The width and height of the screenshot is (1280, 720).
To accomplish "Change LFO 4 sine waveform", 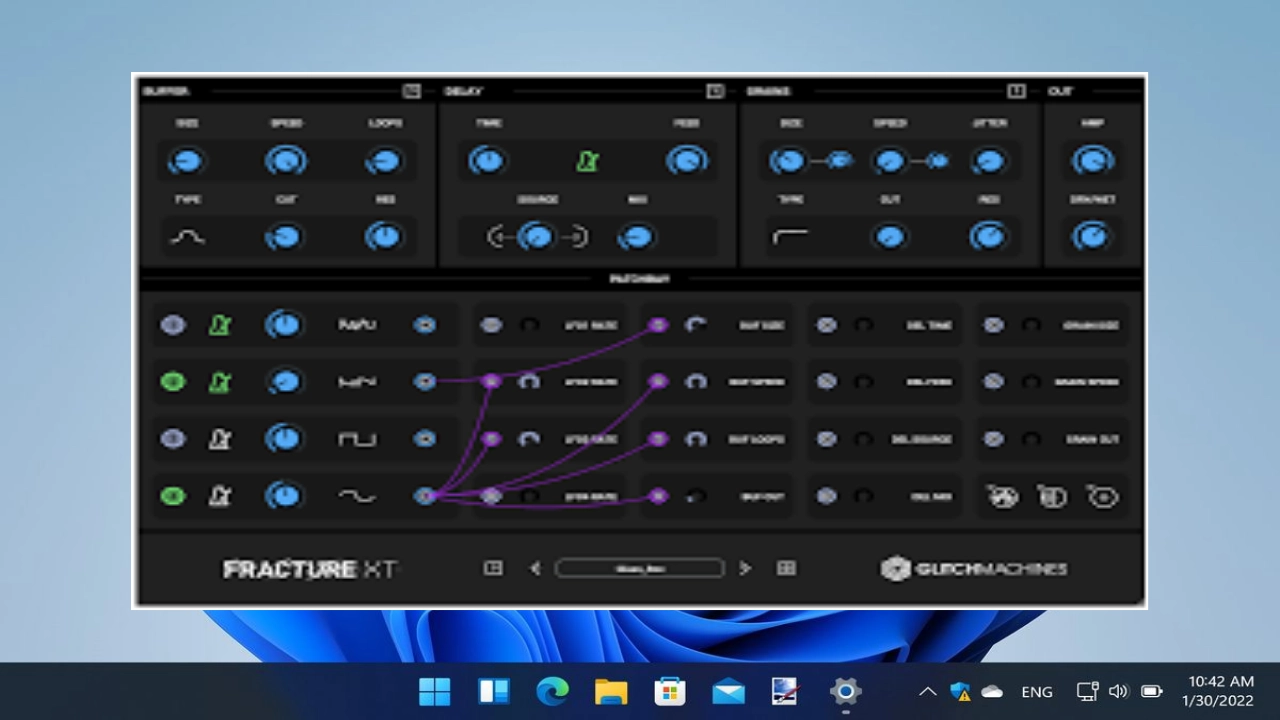I will tap(357, 496).
